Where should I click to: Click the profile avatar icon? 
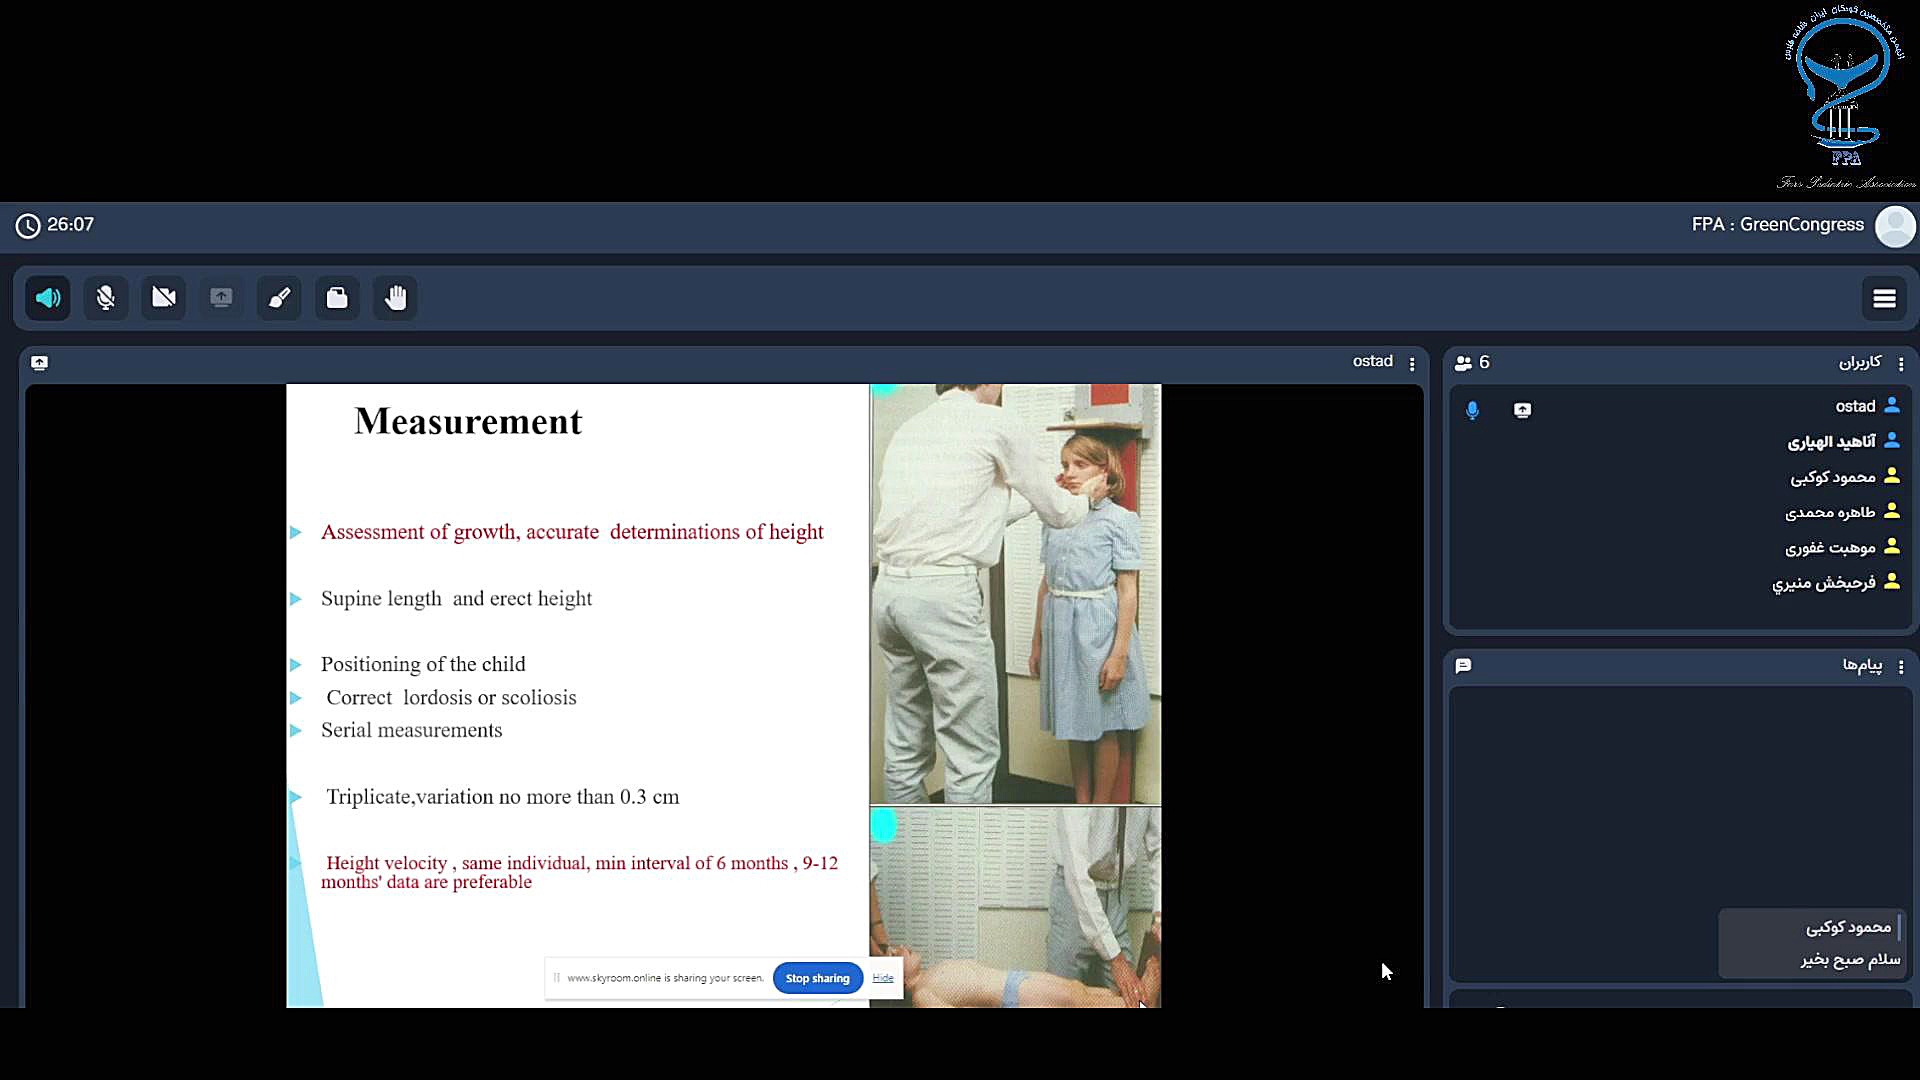pyautogui.click(x=1895, y=226)
